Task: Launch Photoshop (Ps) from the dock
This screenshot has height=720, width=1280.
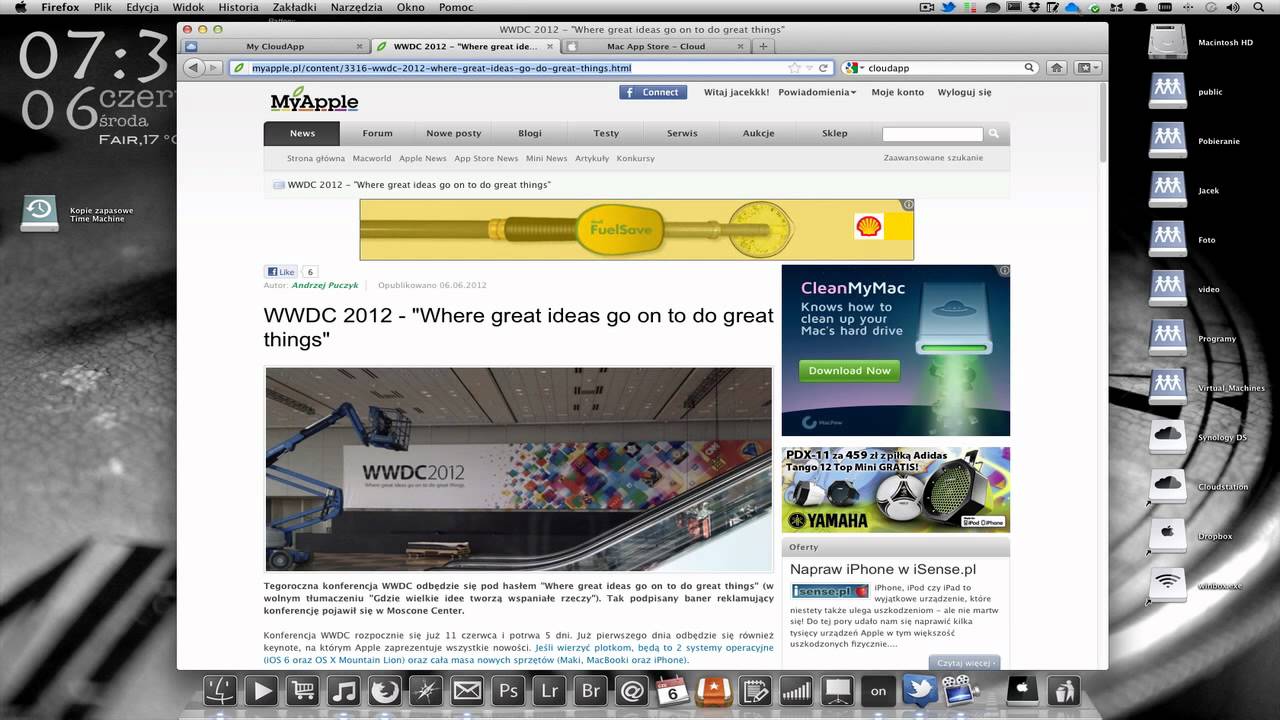Action: pos(508,691)
